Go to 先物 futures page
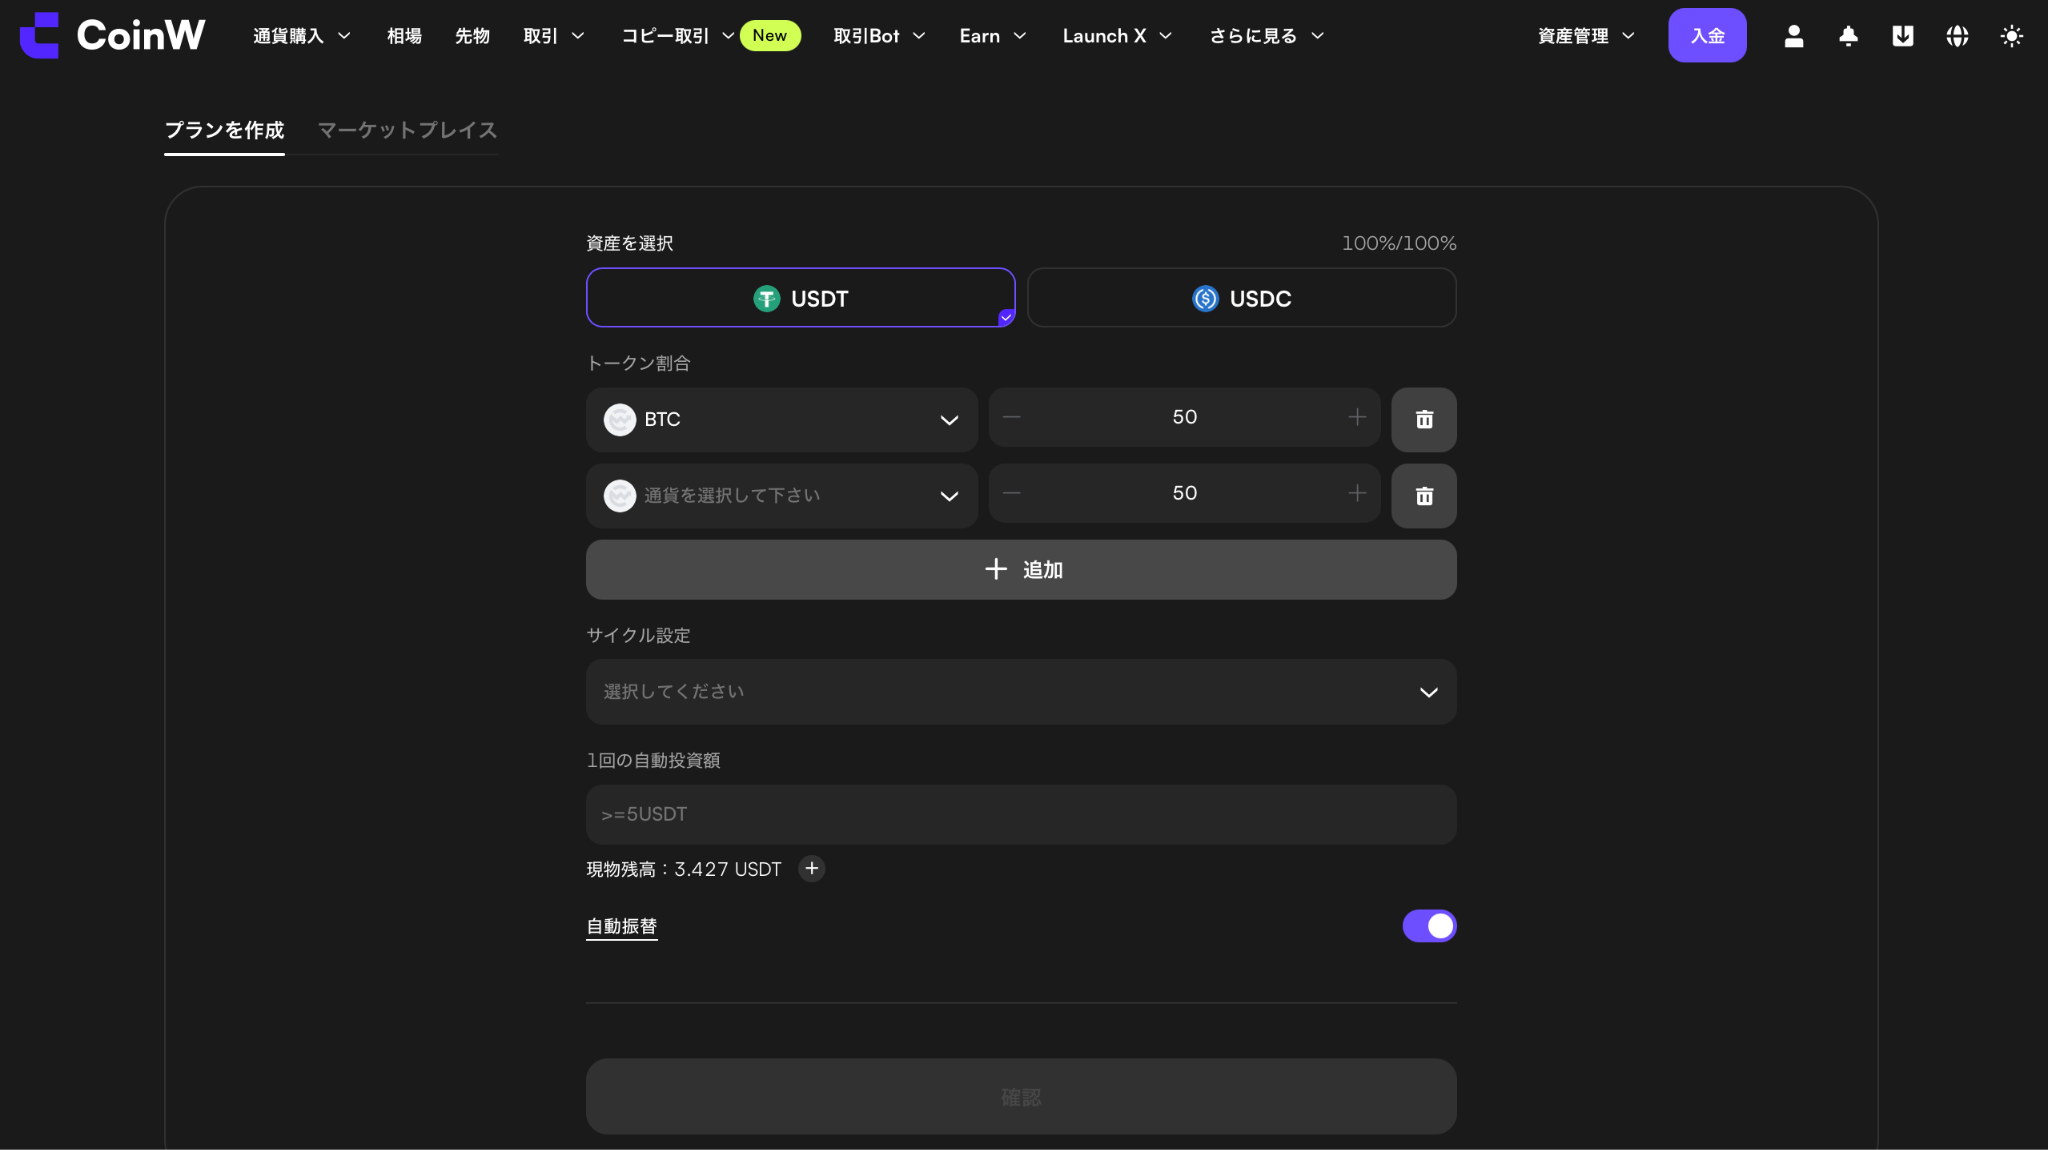 (472, 36)
